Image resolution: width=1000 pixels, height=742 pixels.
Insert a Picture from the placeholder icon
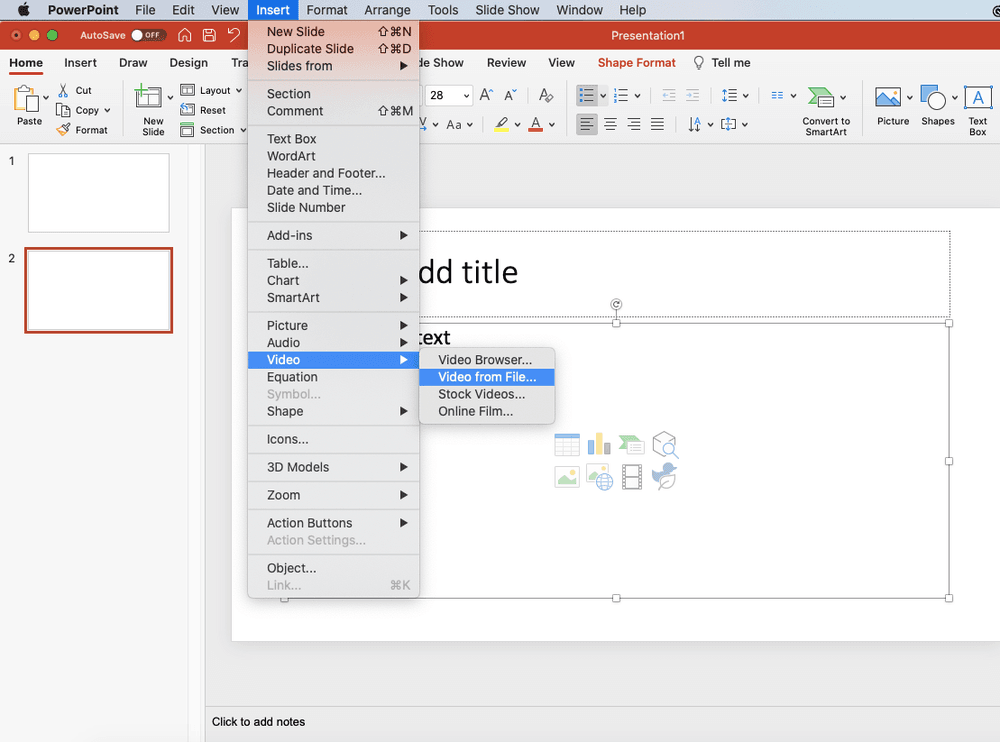566,477
